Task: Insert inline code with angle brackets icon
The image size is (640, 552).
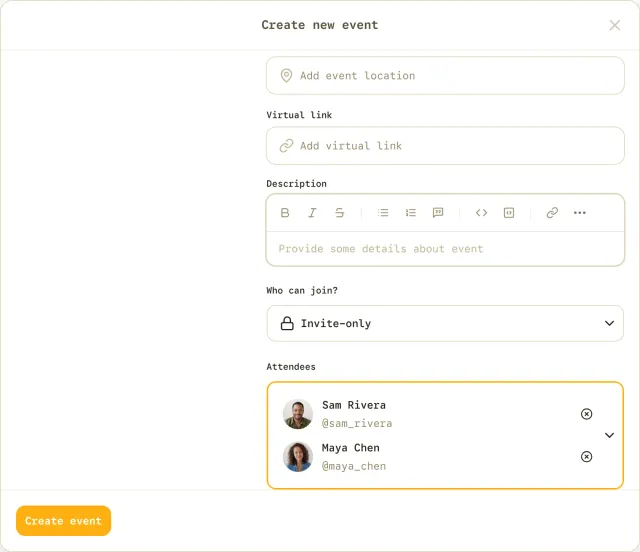Action: coord(482,213)
